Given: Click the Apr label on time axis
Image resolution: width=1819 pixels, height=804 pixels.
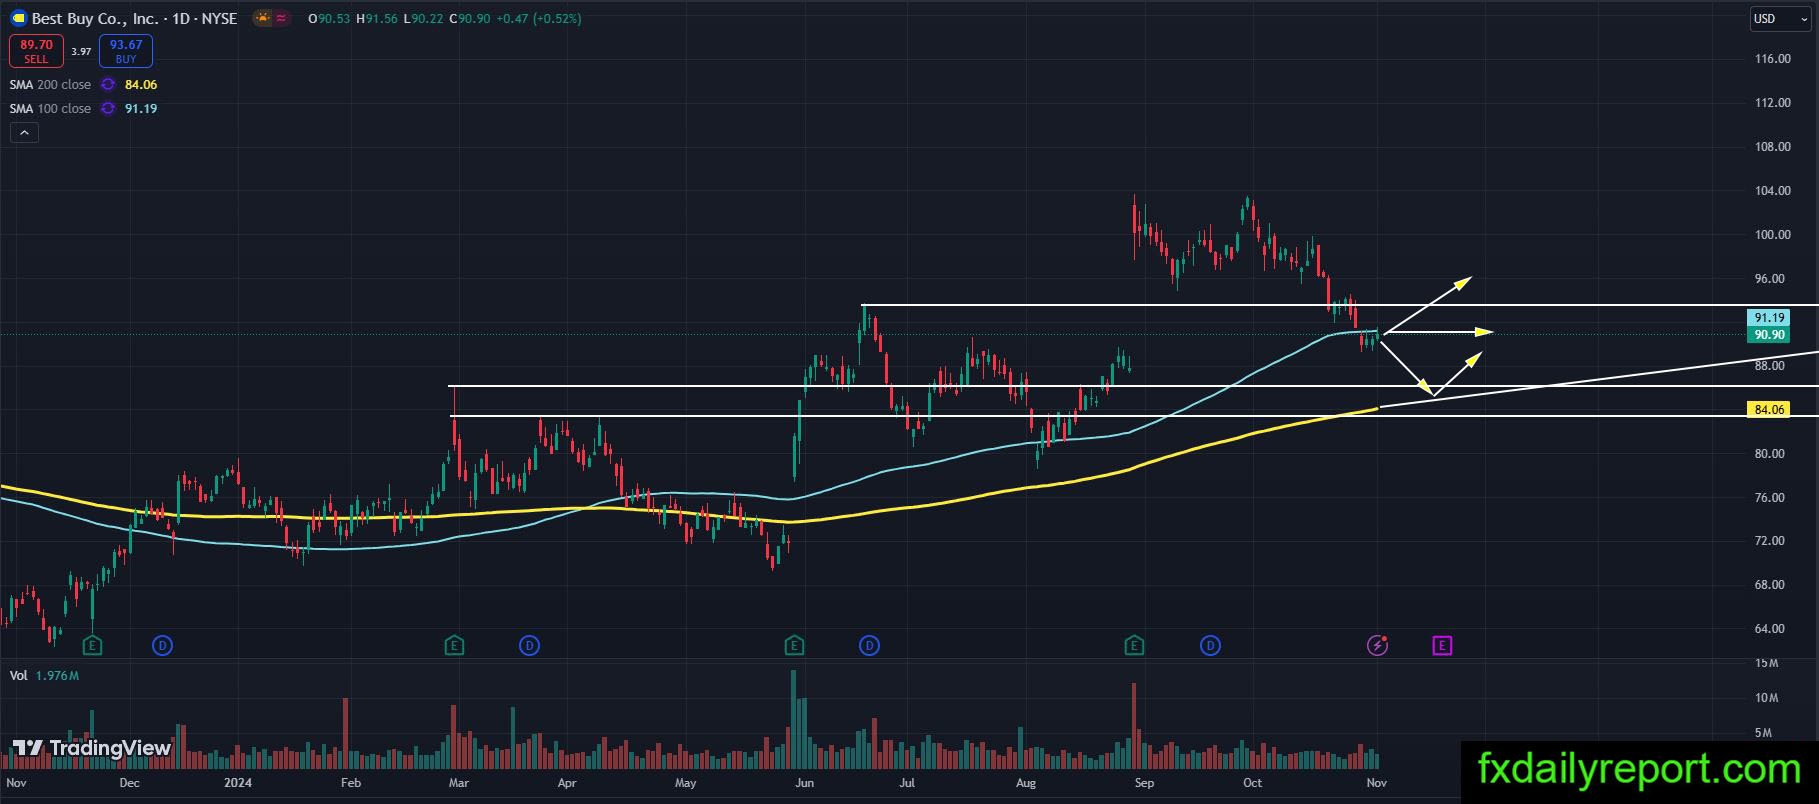Looking at the screenshot, I should [567, 783].
